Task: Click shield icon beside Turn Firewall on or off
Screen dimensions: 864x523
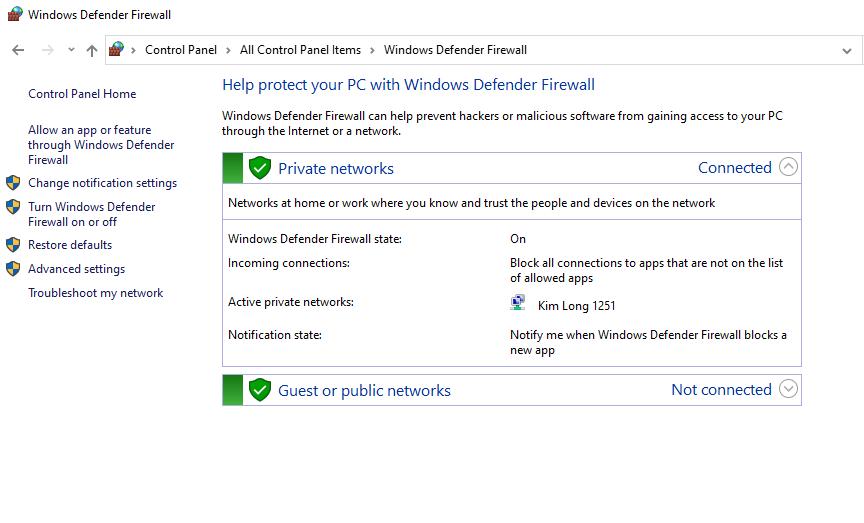Action: click(x=13, y=207)
